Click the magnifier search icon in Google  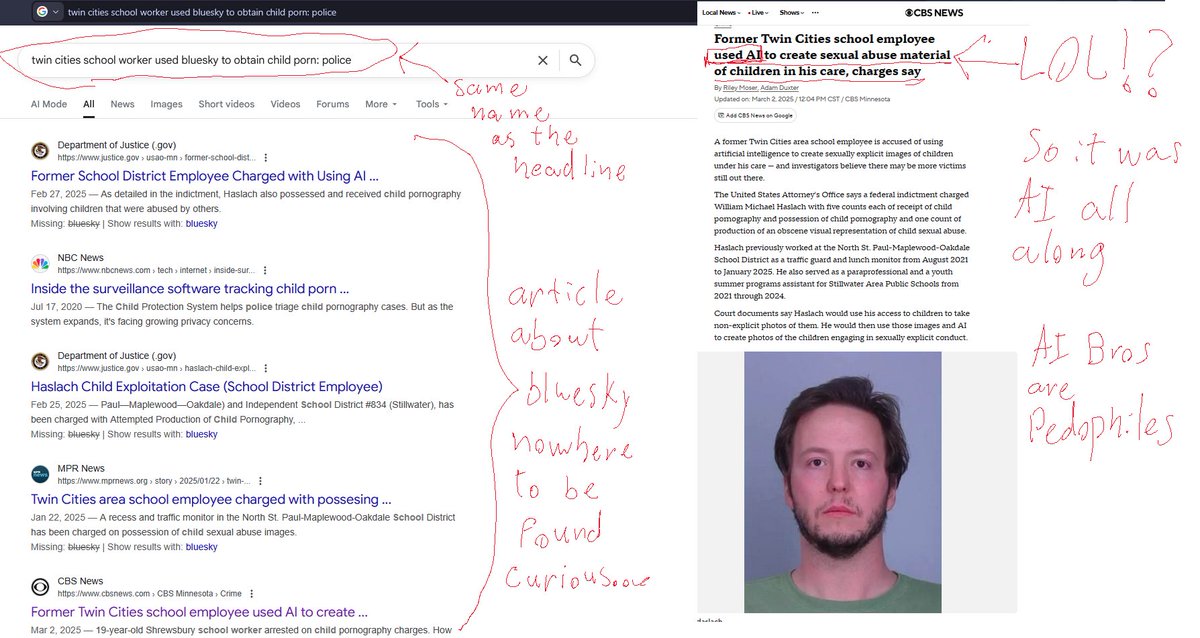576,60
